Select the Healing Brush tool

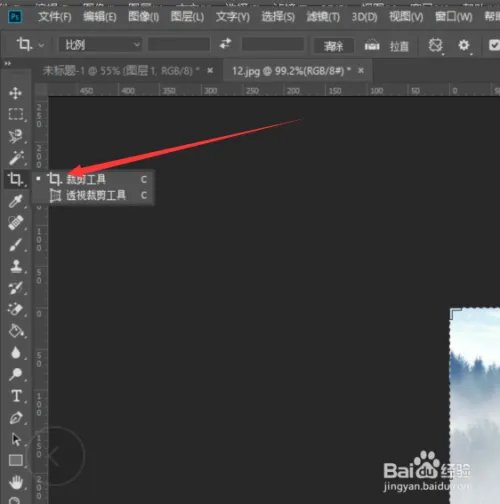[x=15, y=223]
